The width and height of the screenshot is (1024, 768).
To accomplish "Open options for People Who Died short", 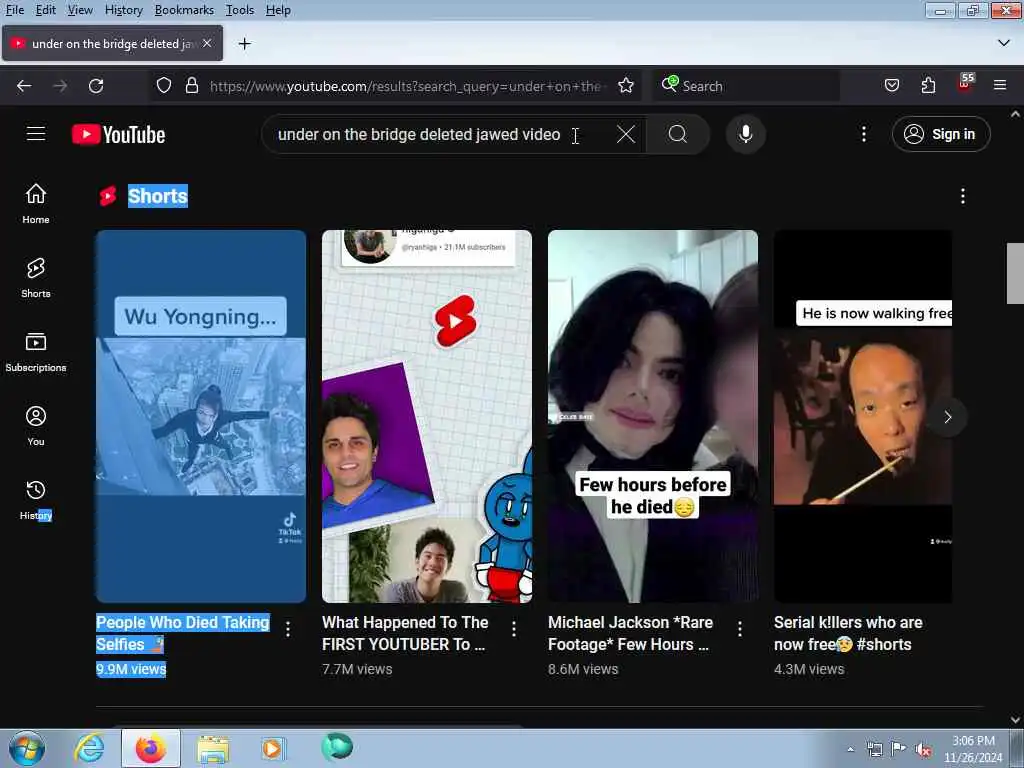I will [x=288, y=629].
